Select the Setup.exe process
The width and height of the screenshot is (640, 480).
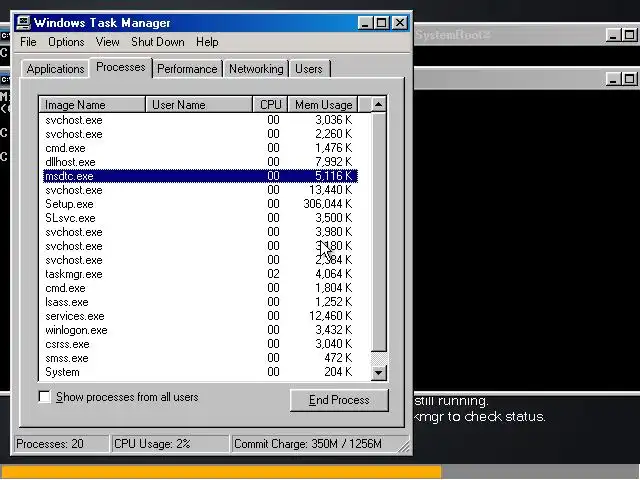click(200, 204)
